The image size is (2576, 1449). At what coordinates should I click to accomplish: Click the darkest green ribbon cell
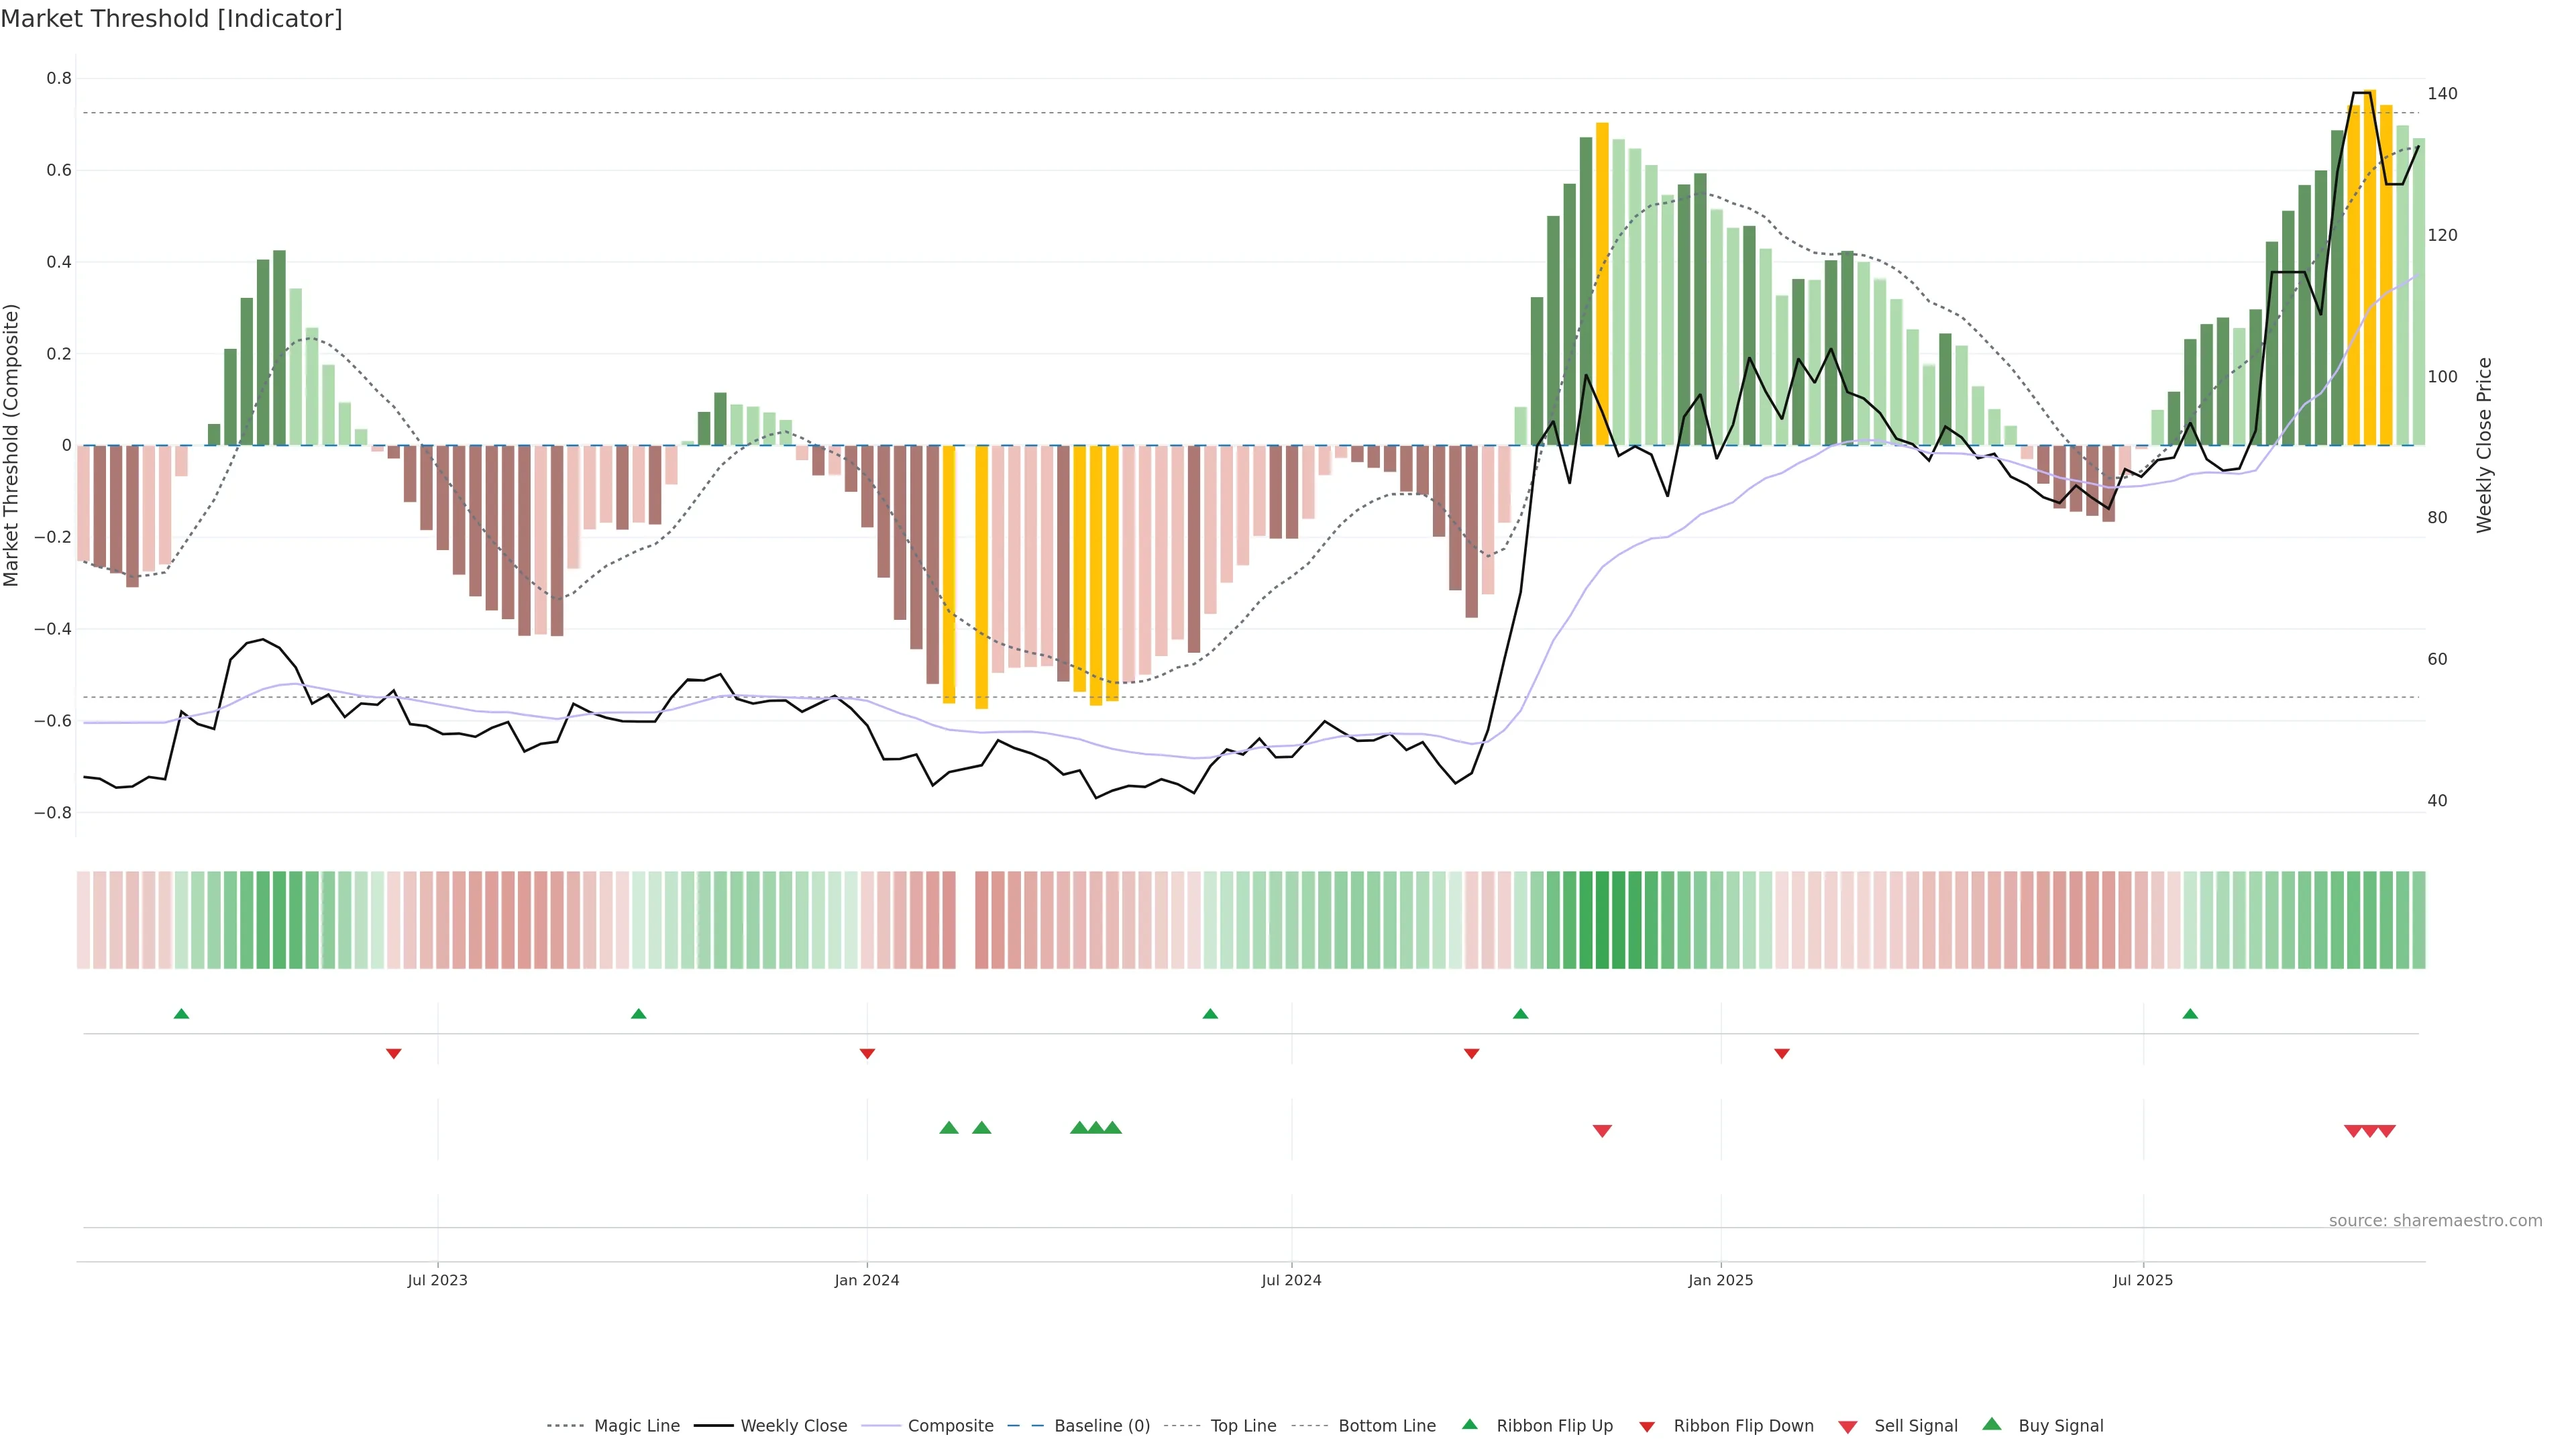click(x=1602, y=920)
